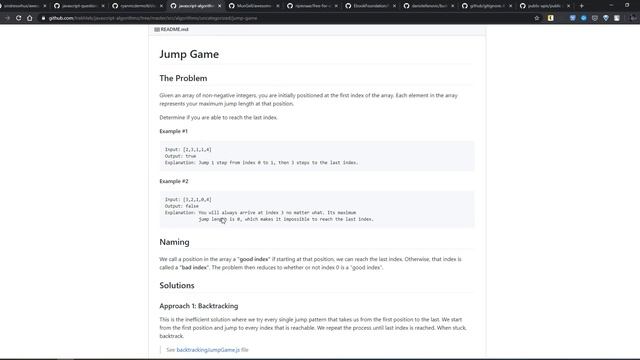Open the backtrackingJumpGame.js file link
Viewport: 640px width, 360px height.
tap(208, 350)
